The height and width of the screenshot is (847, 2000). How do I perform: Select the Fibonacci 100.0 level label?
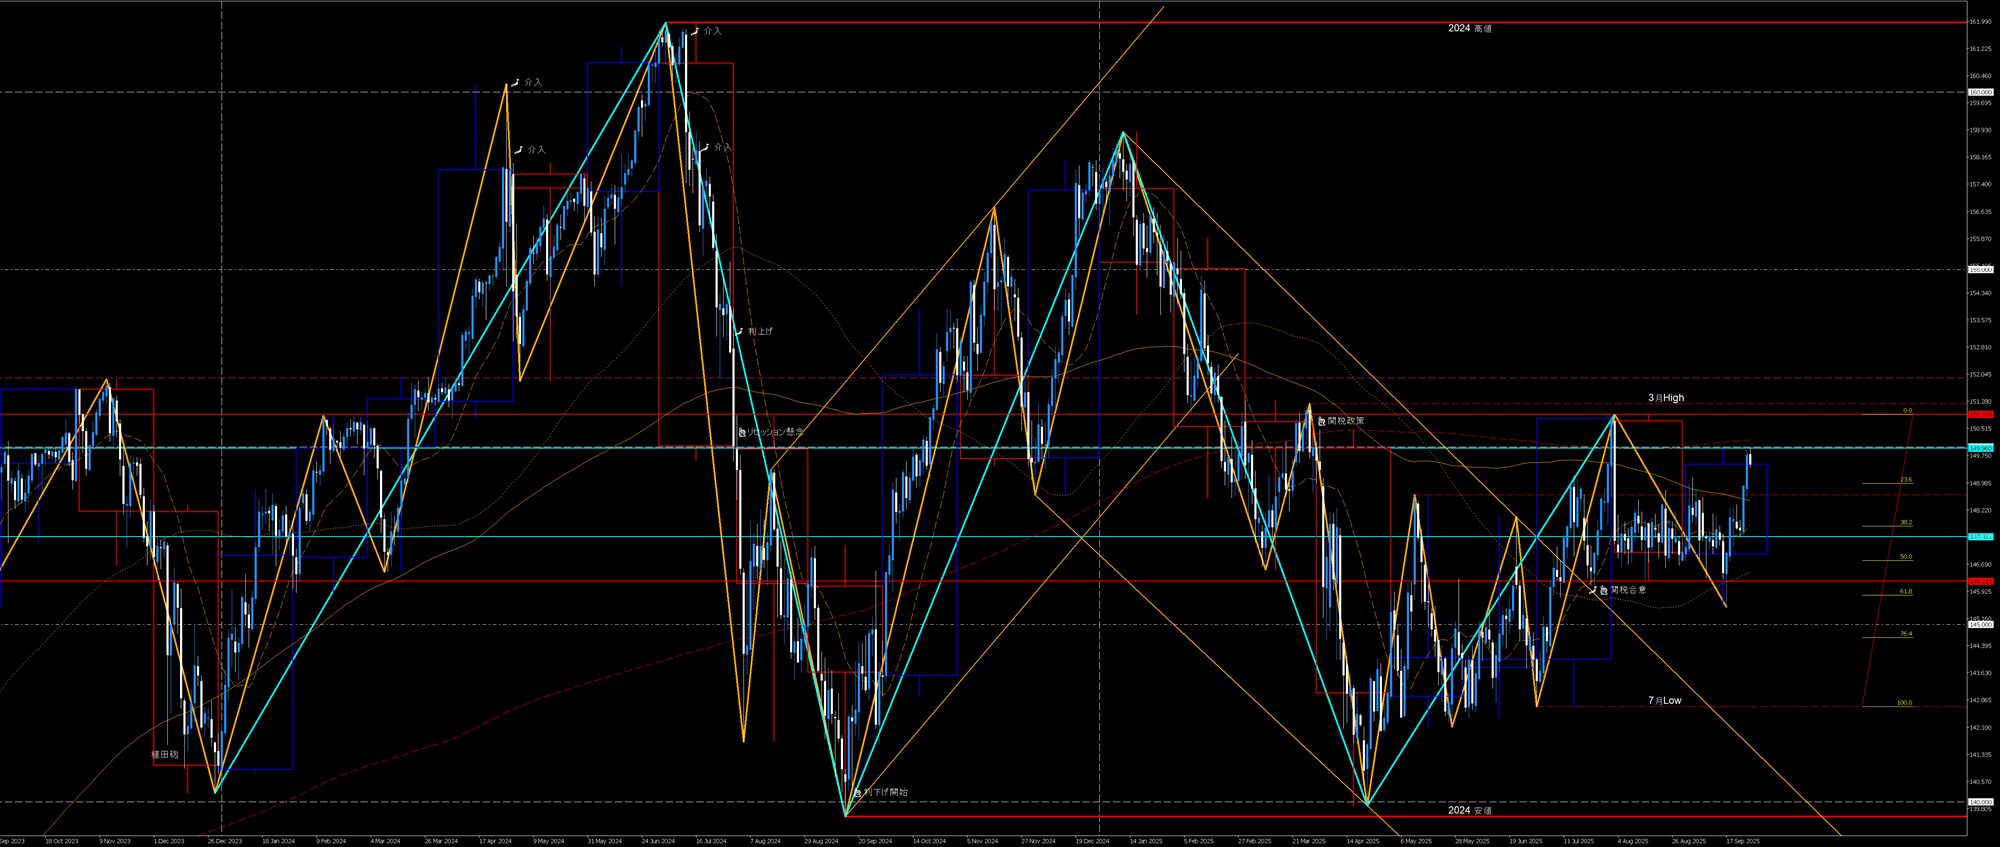click(x=1904, y=703)
